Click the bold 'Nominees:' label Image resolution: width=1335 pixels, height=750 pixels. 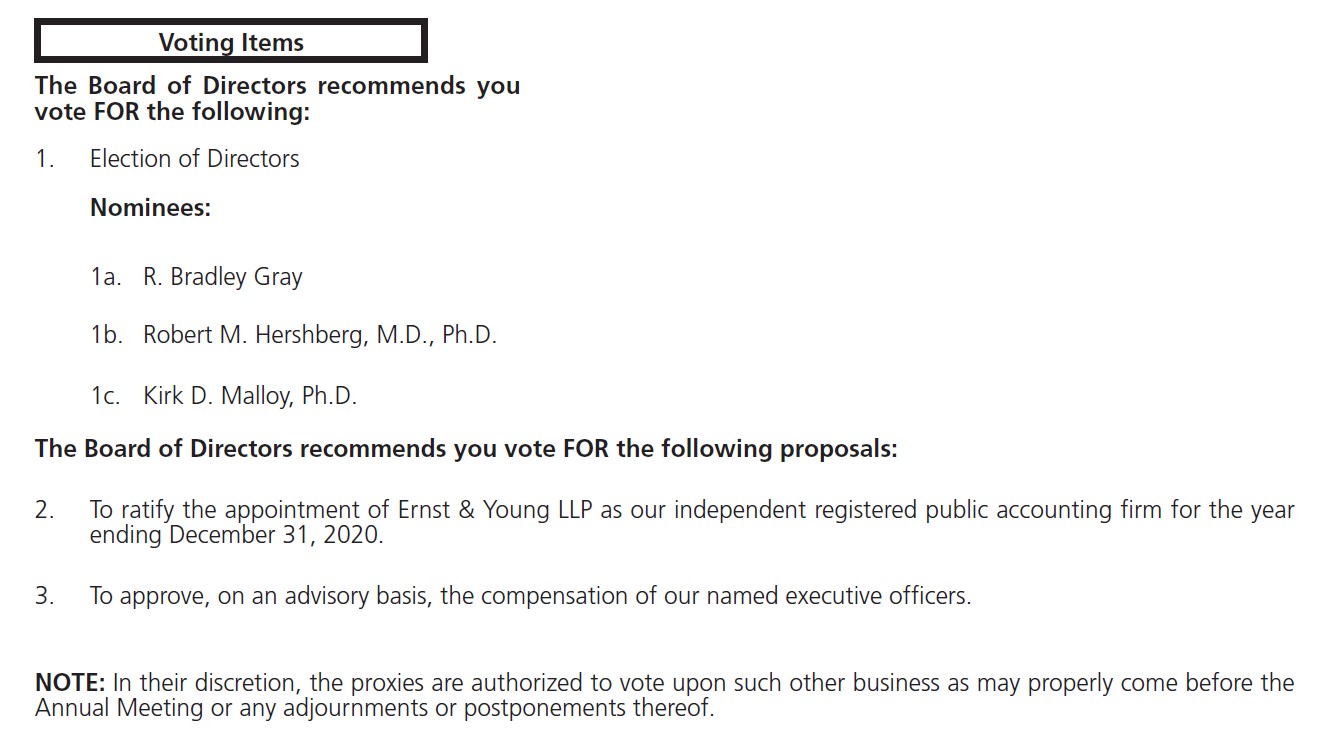point(150,208)
